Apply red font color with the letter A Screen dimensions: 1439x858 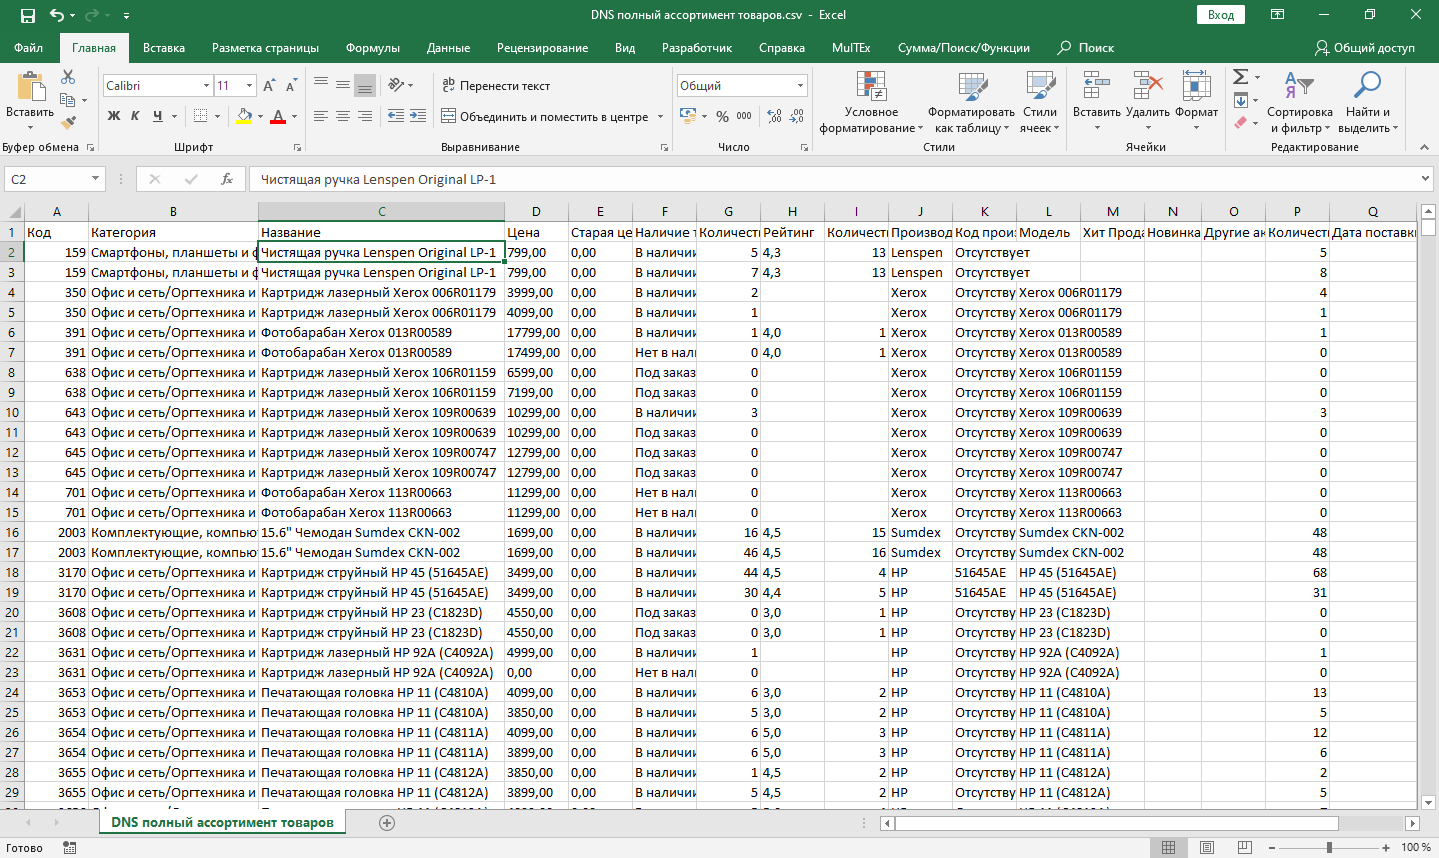(279, 116)
